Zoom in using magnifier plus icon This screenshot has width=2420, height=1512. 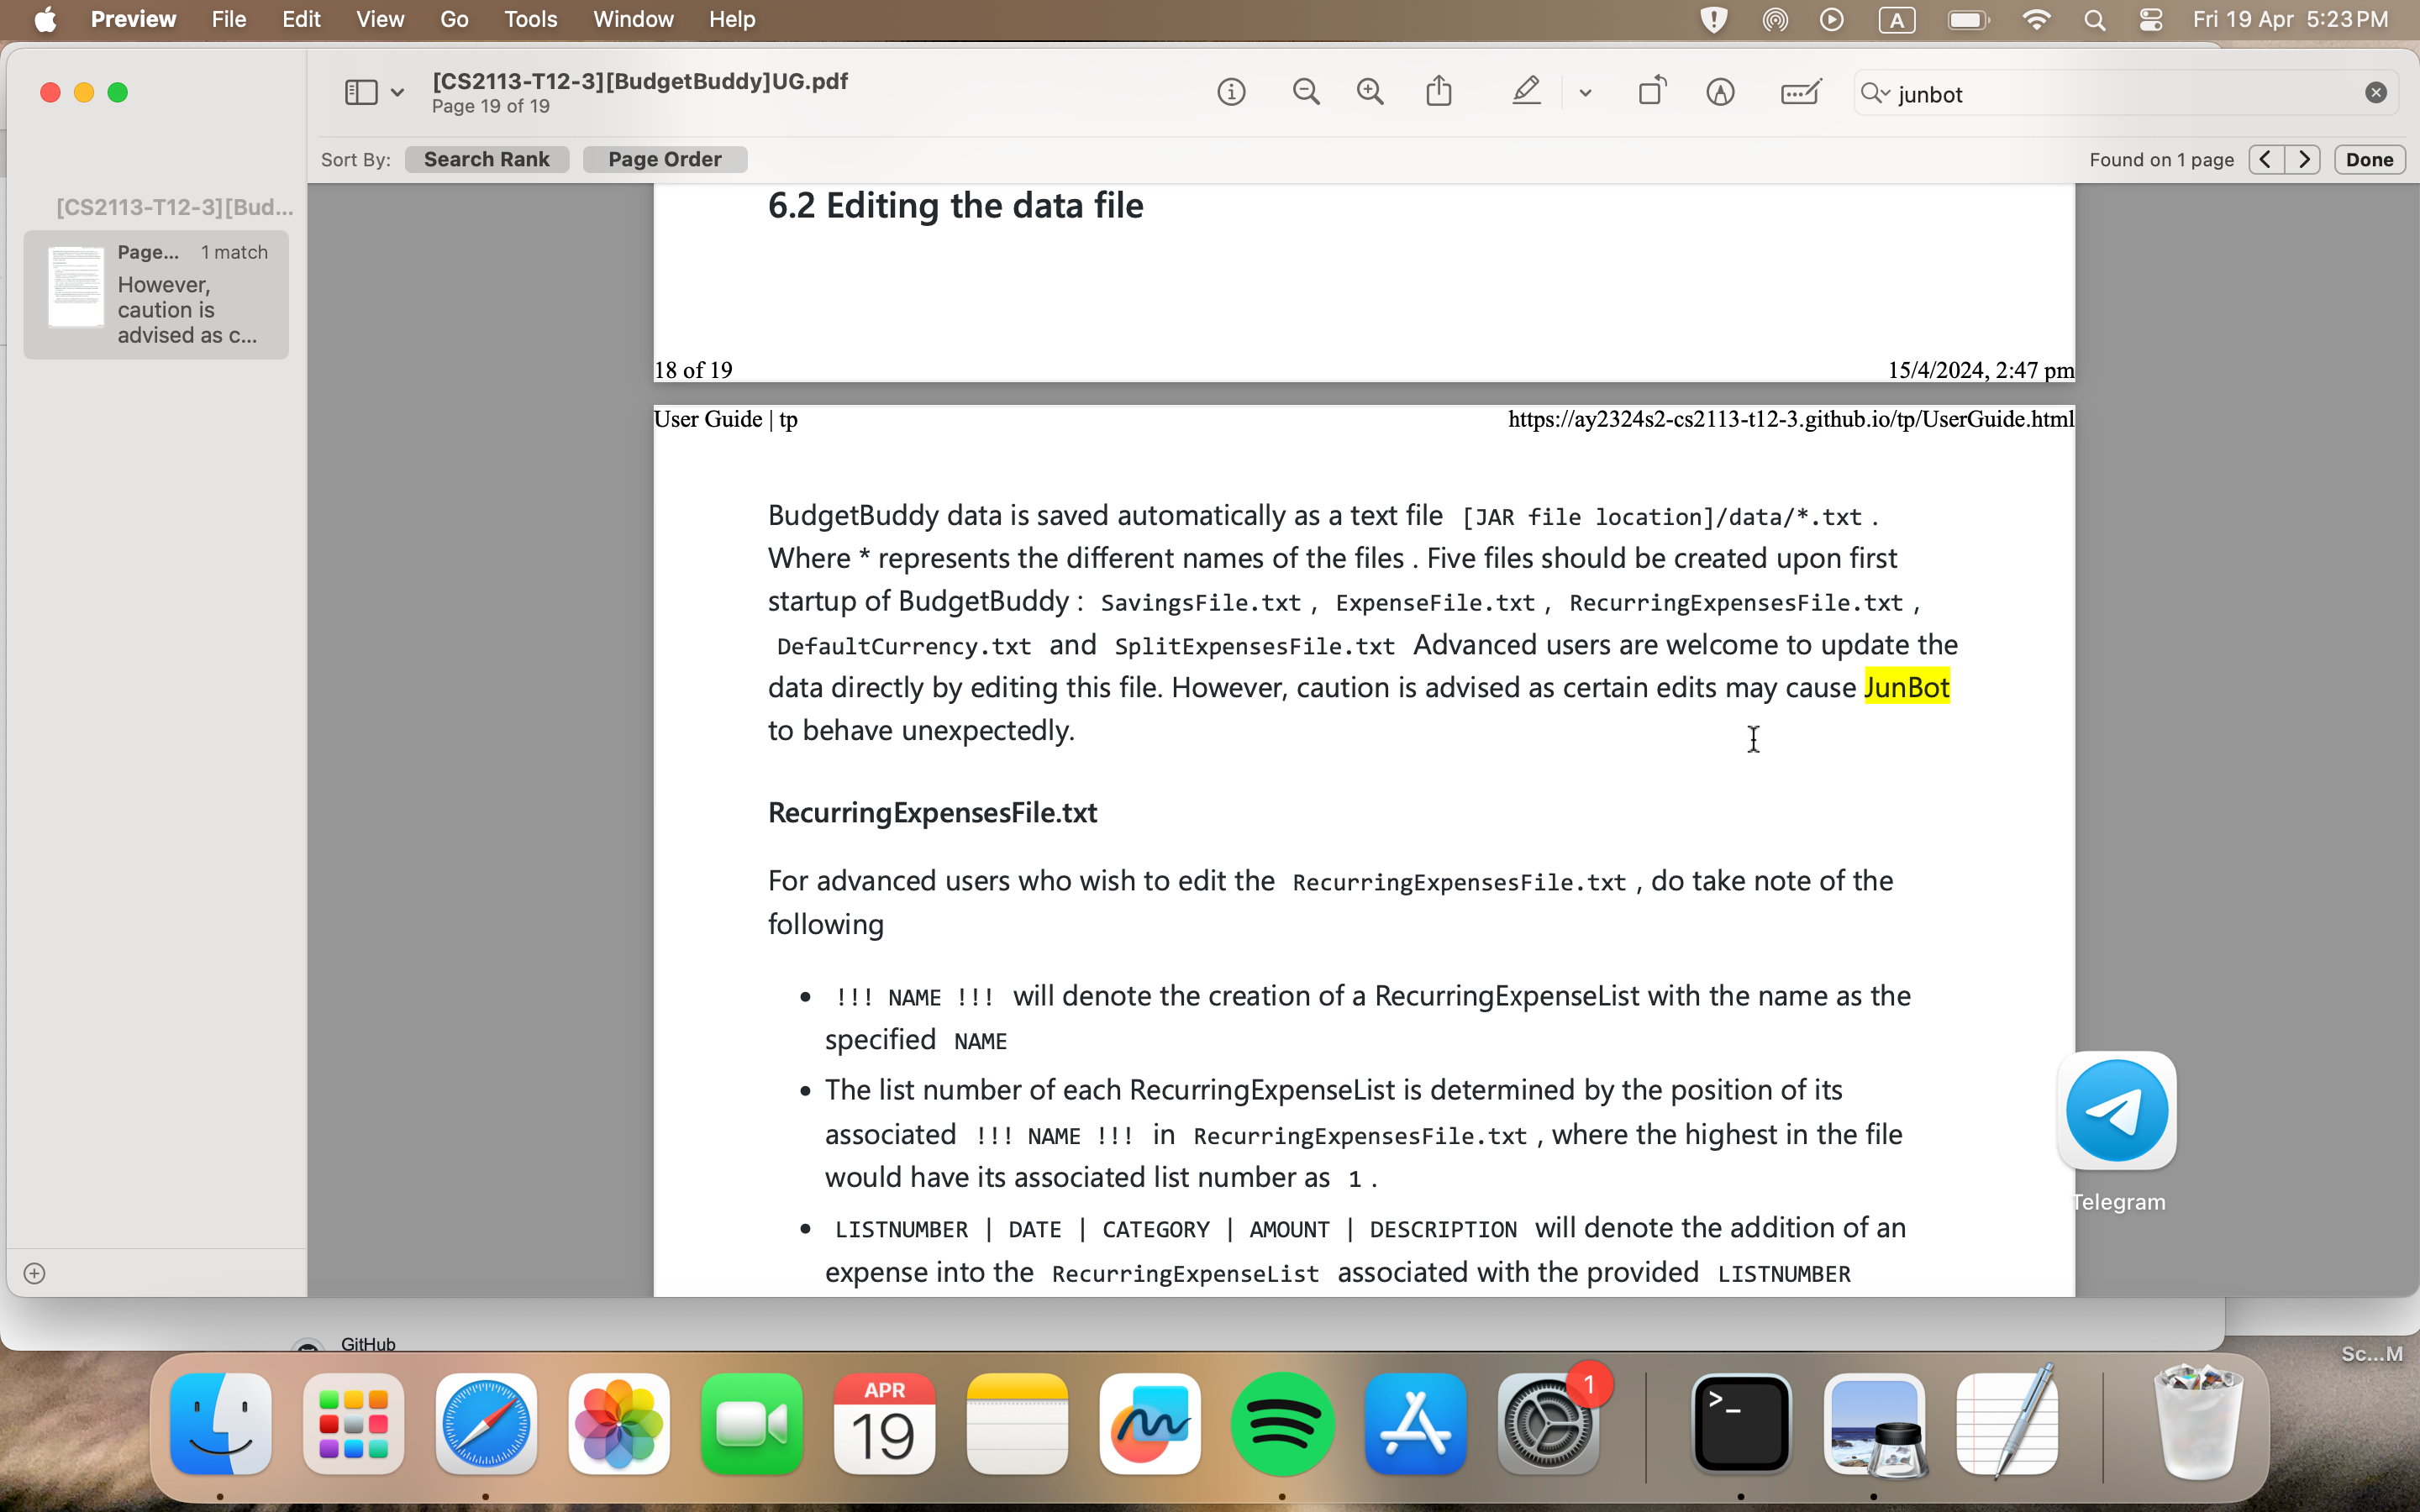click(x=1370, y=93)
